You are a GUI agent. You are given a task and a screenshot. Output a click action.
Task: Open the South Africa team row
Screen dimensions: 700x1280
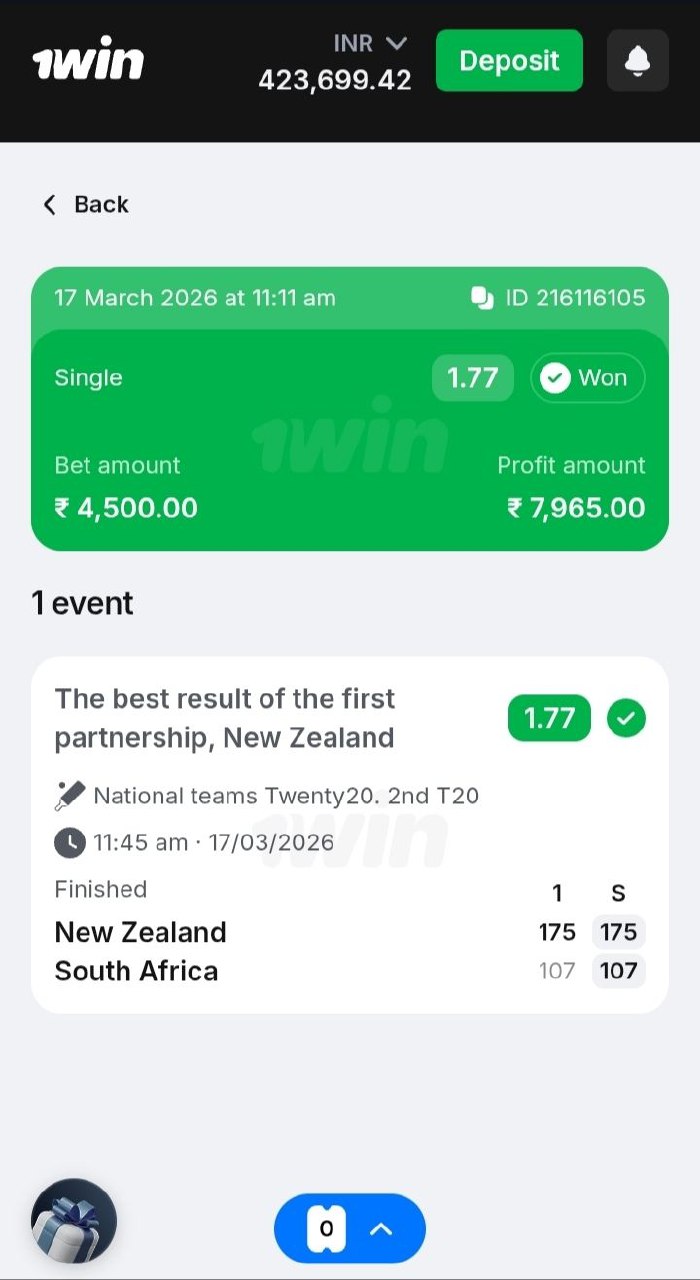[136, 971]
